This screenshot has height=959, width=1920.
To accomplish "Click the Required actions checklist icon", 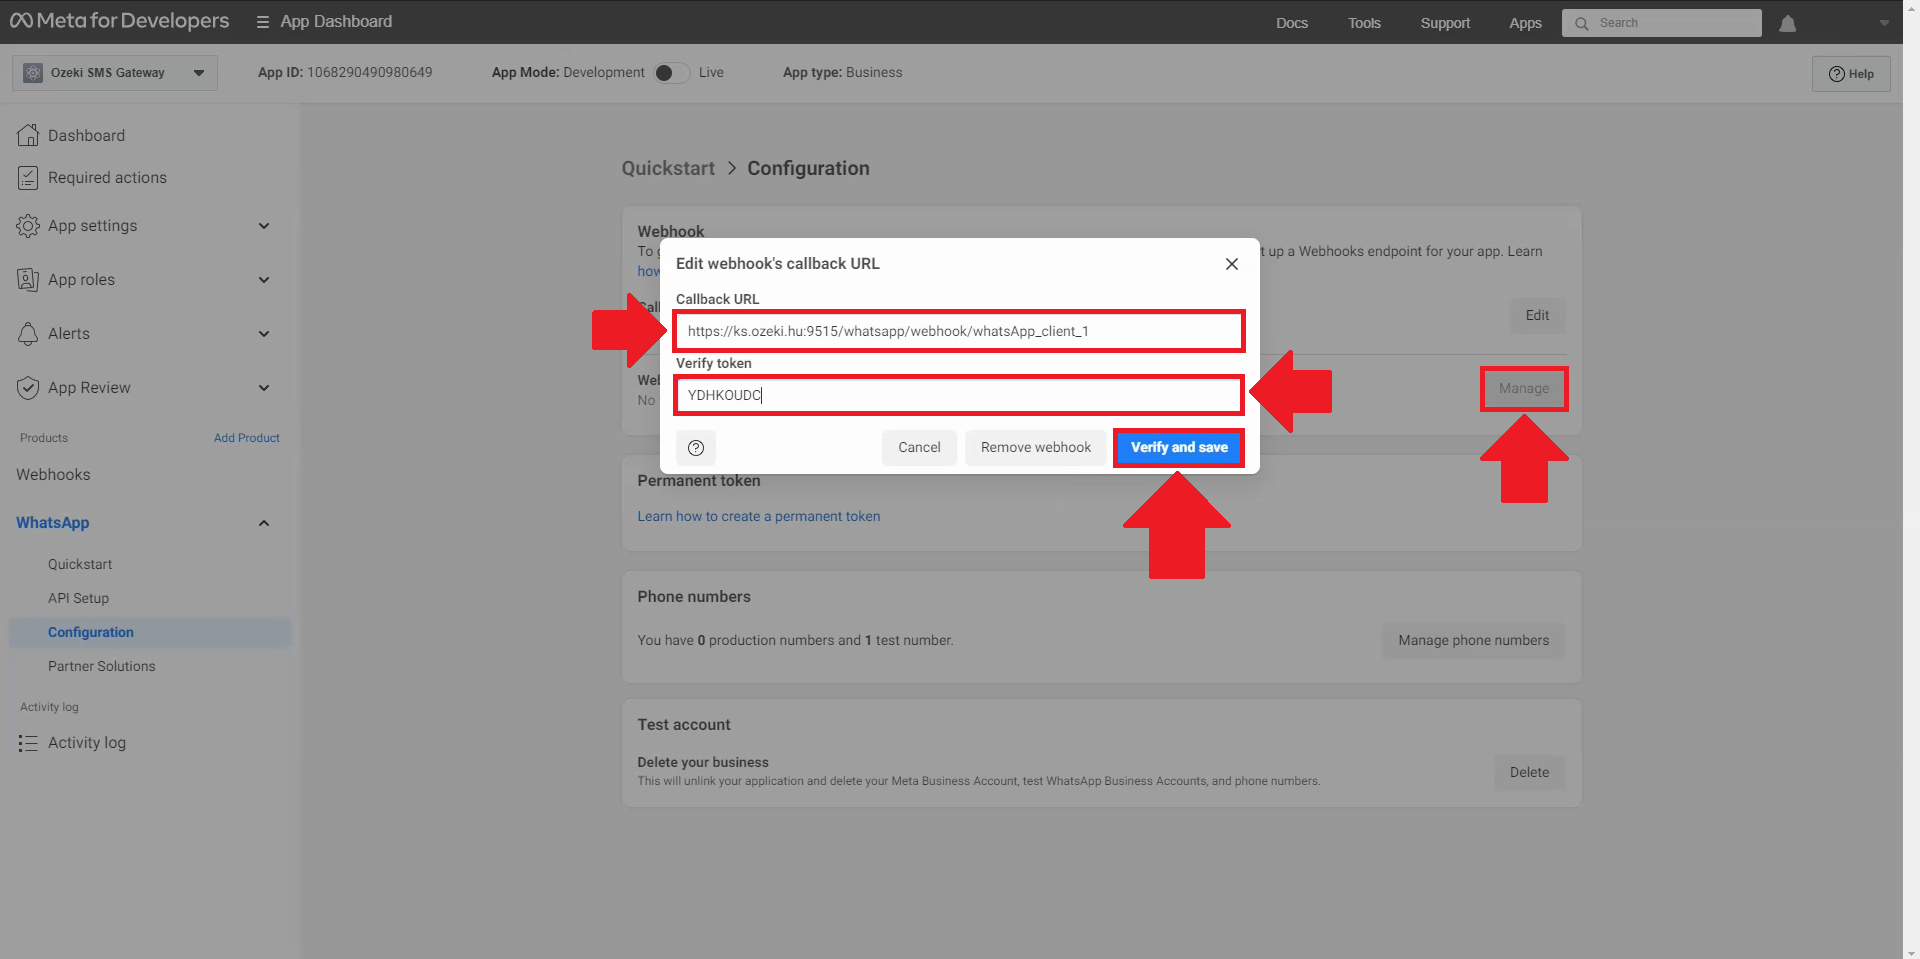I will [x=28, y=178].
